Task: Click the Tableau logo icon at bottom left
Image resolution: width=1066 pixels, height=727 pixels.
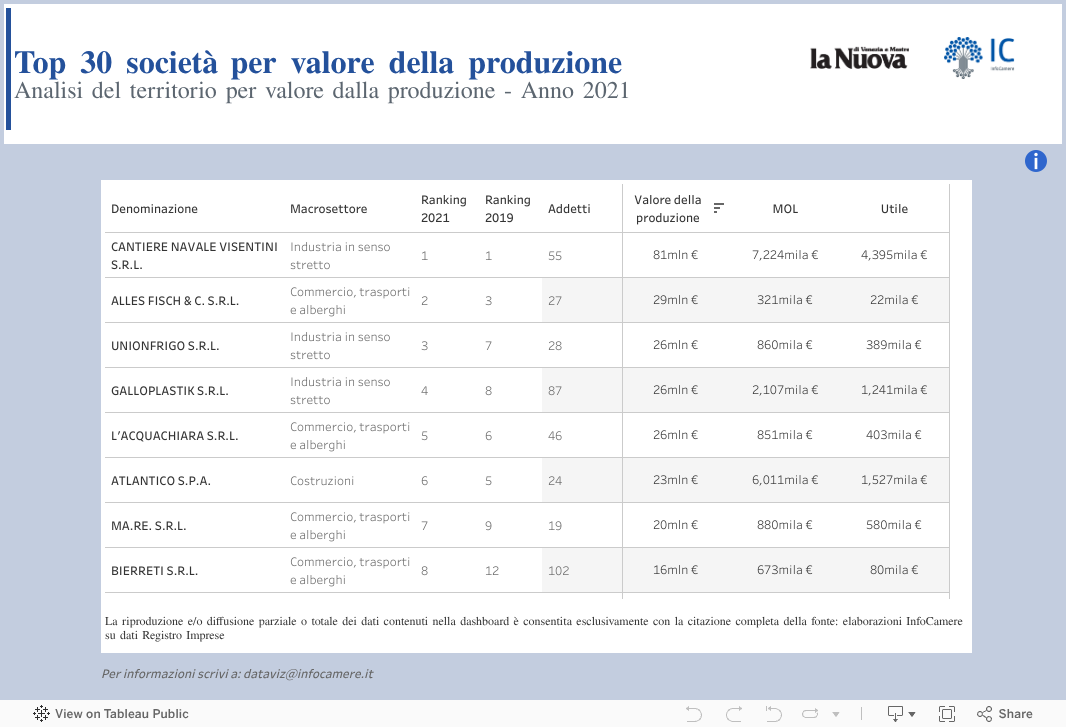Action: [x=42, y=714]
